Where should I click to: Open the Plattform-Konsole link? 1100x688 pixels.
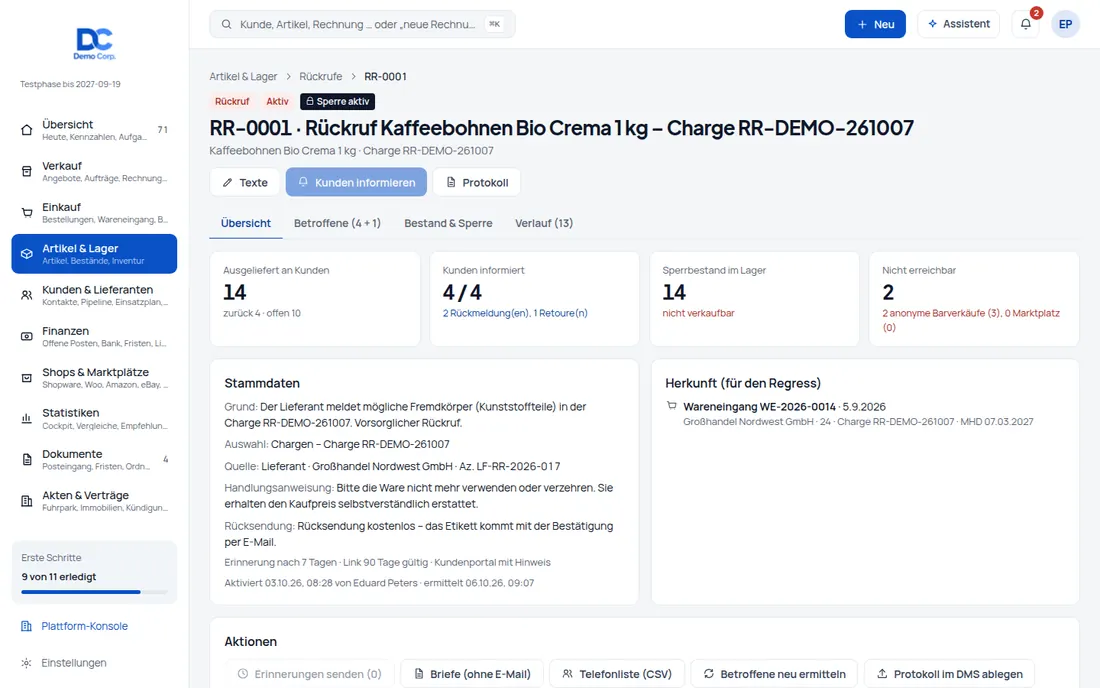[84, 626]
